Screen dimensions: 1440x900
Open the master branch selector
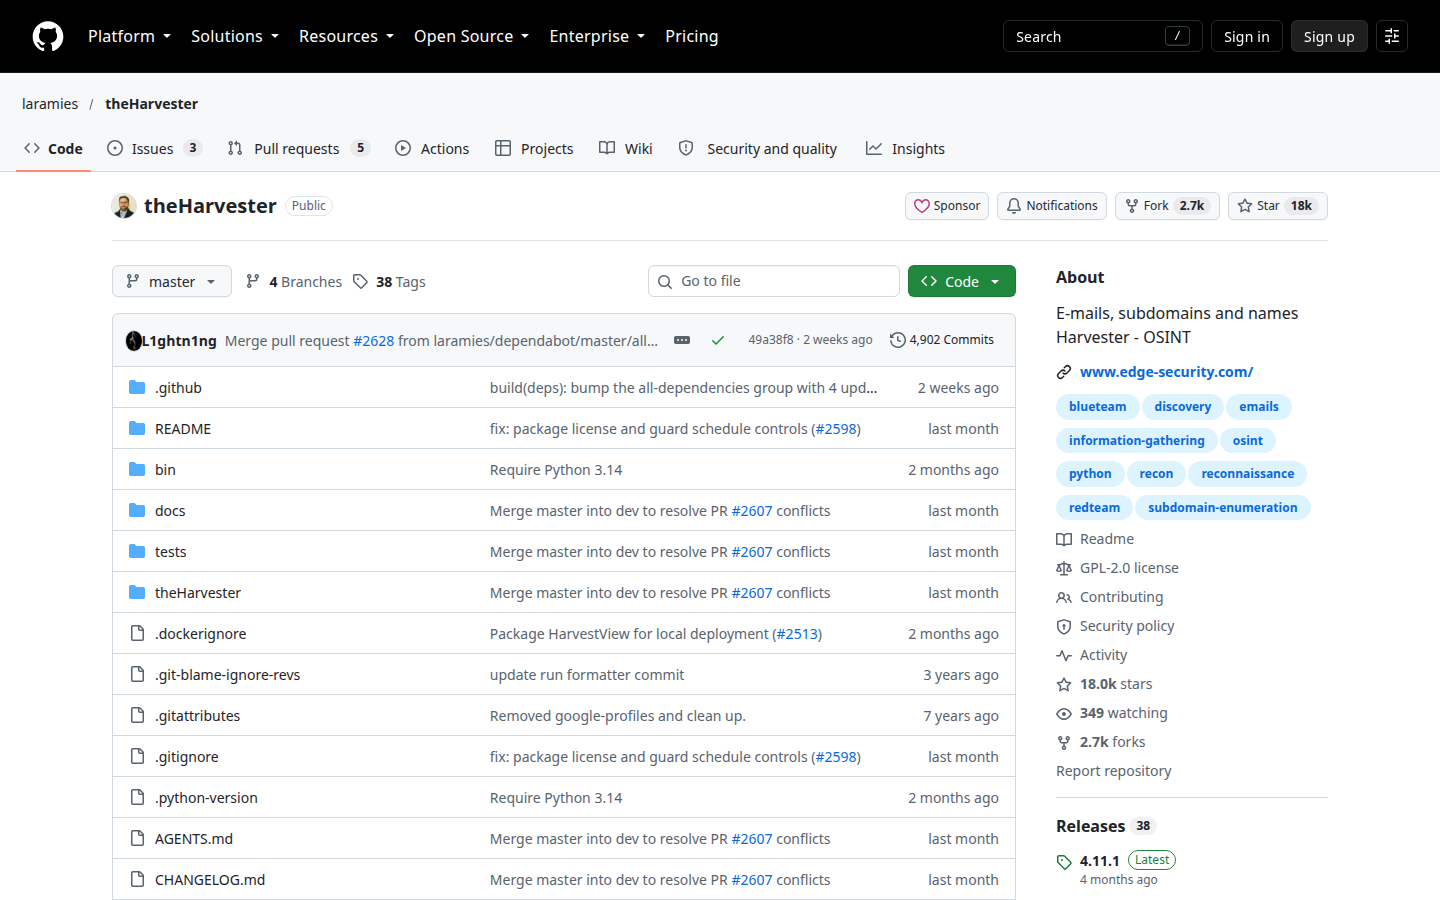(172, 281)
